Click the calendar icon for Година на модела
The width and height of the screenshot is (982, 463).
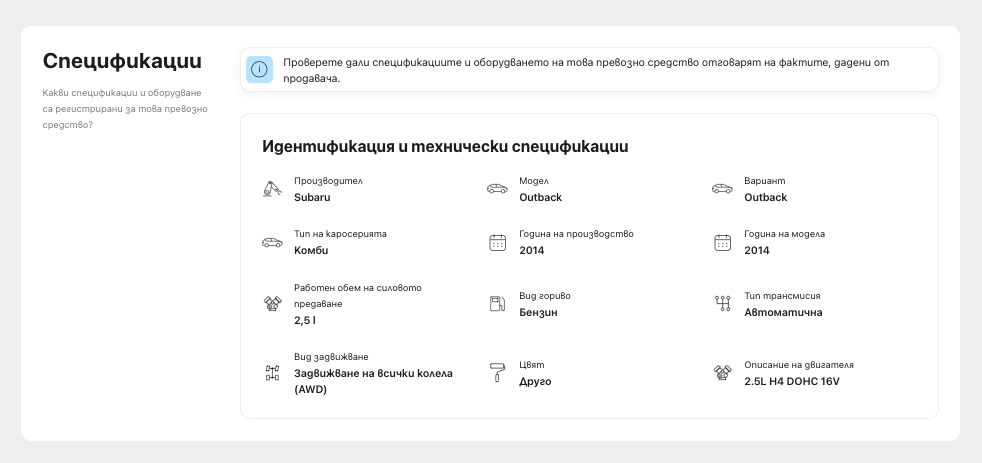[x=722, y=242]
